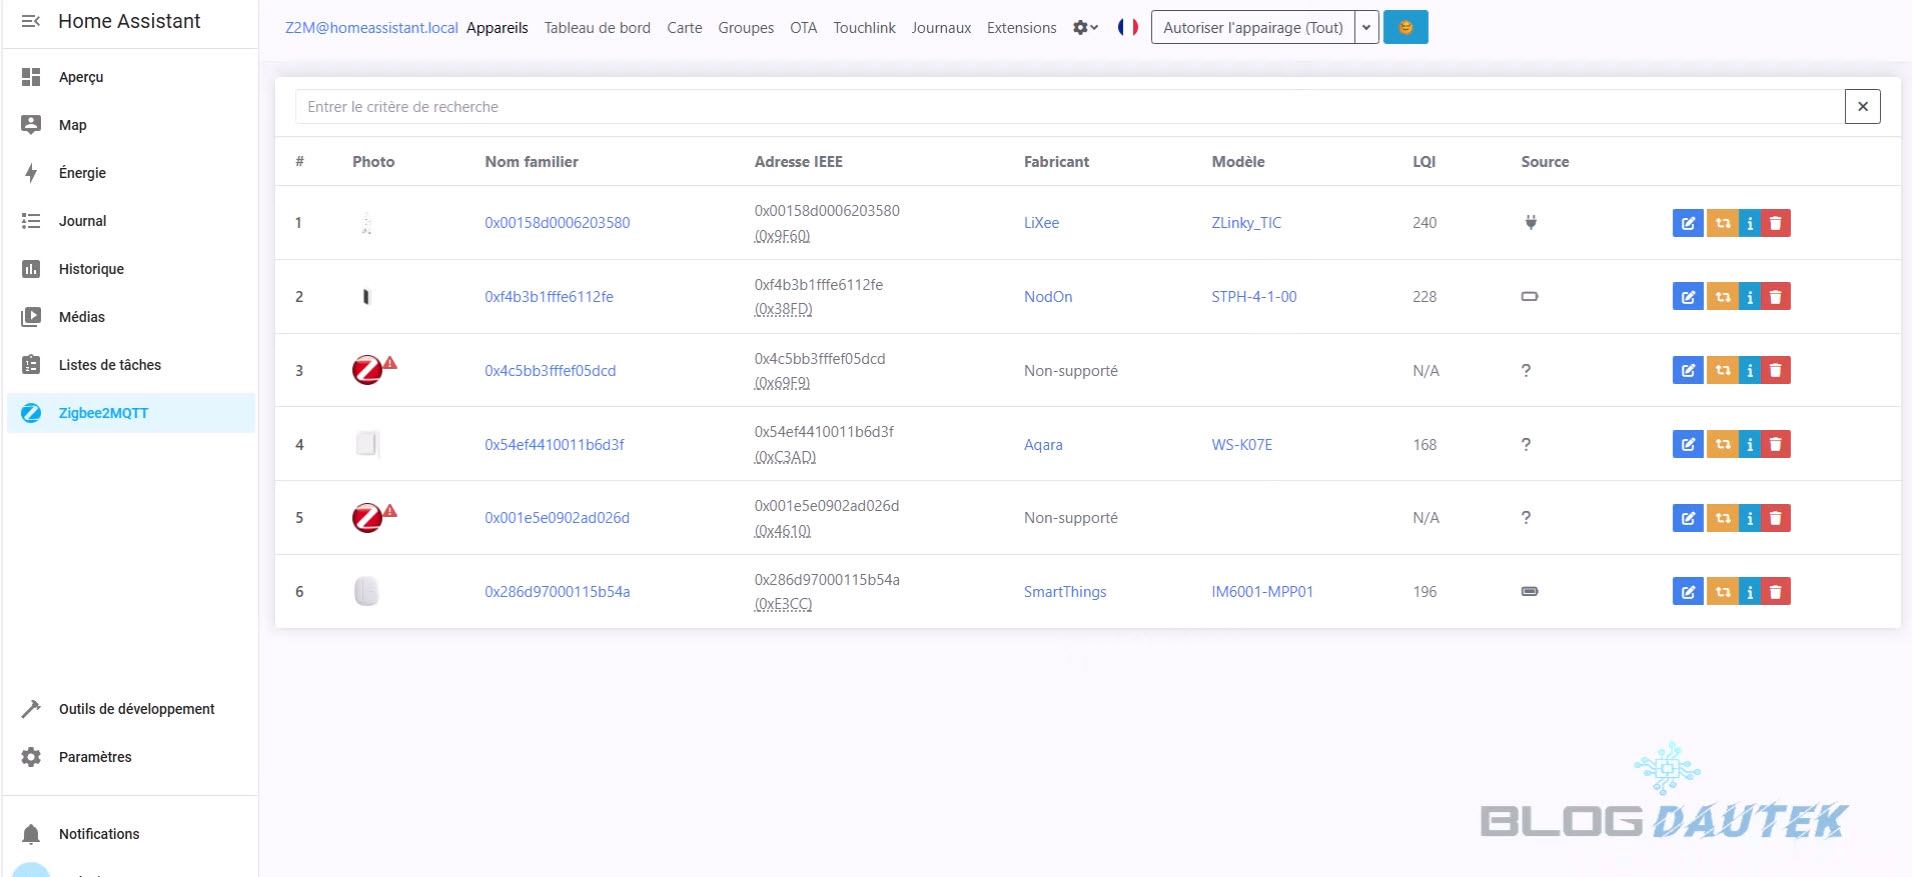The height and width of the screenshot is (877, 1912).
Task: Sort the table by LQI column header
Action: (1423, 162)
